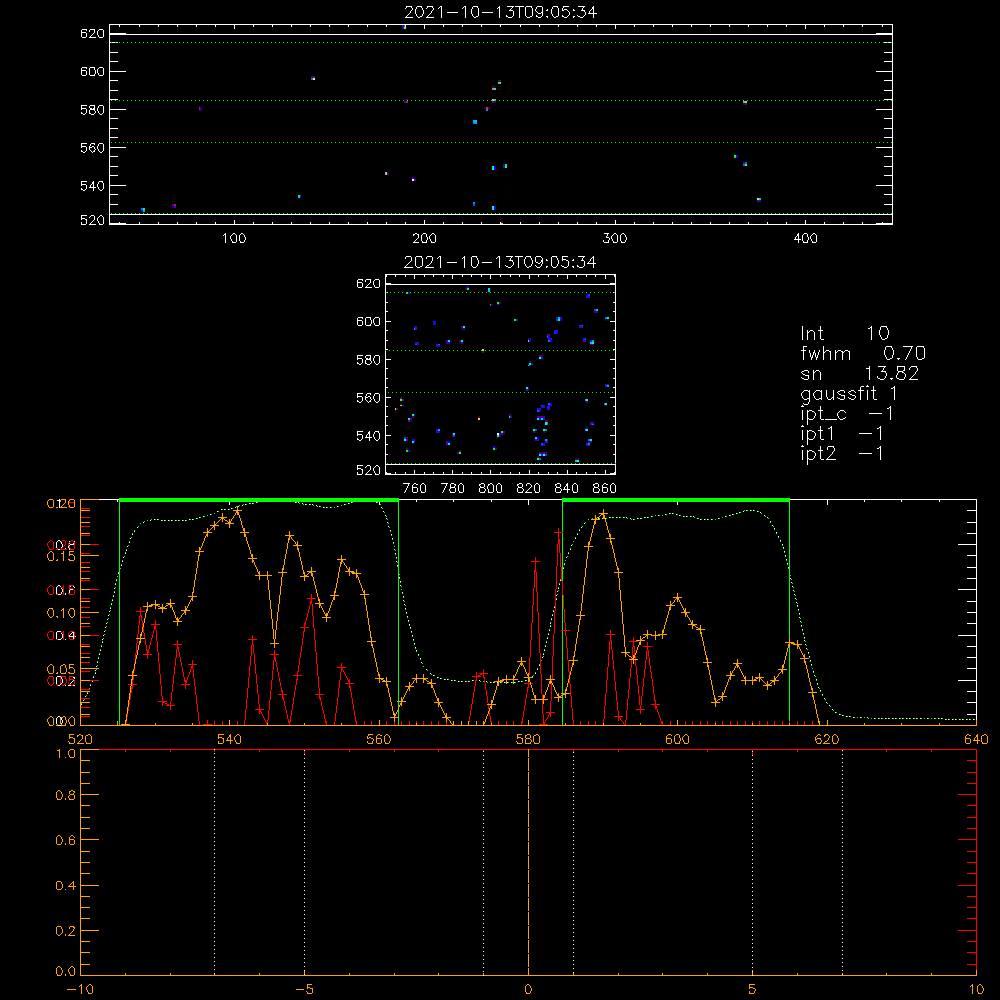1000x1000 pixels.
Task: Click y-axis label 0.6 on the bottom plot
Action: [x=66, y=841]
